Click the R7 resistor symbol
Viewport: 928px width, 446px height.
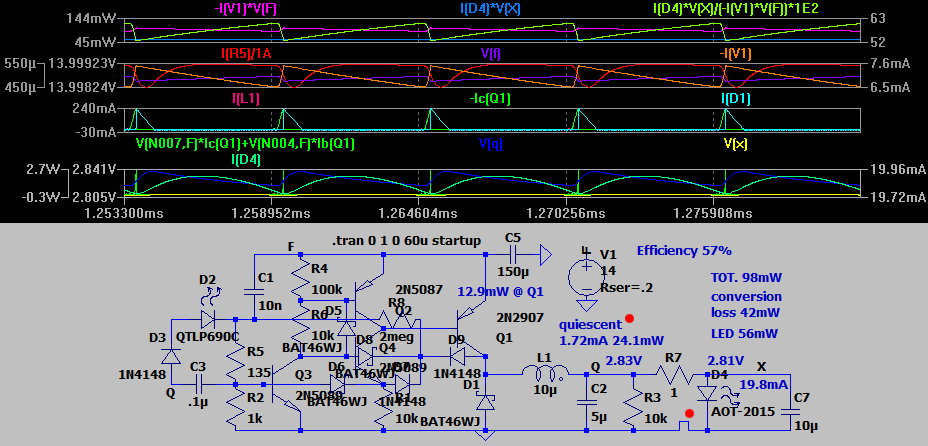pyautogui.click(x=674, y=373)
